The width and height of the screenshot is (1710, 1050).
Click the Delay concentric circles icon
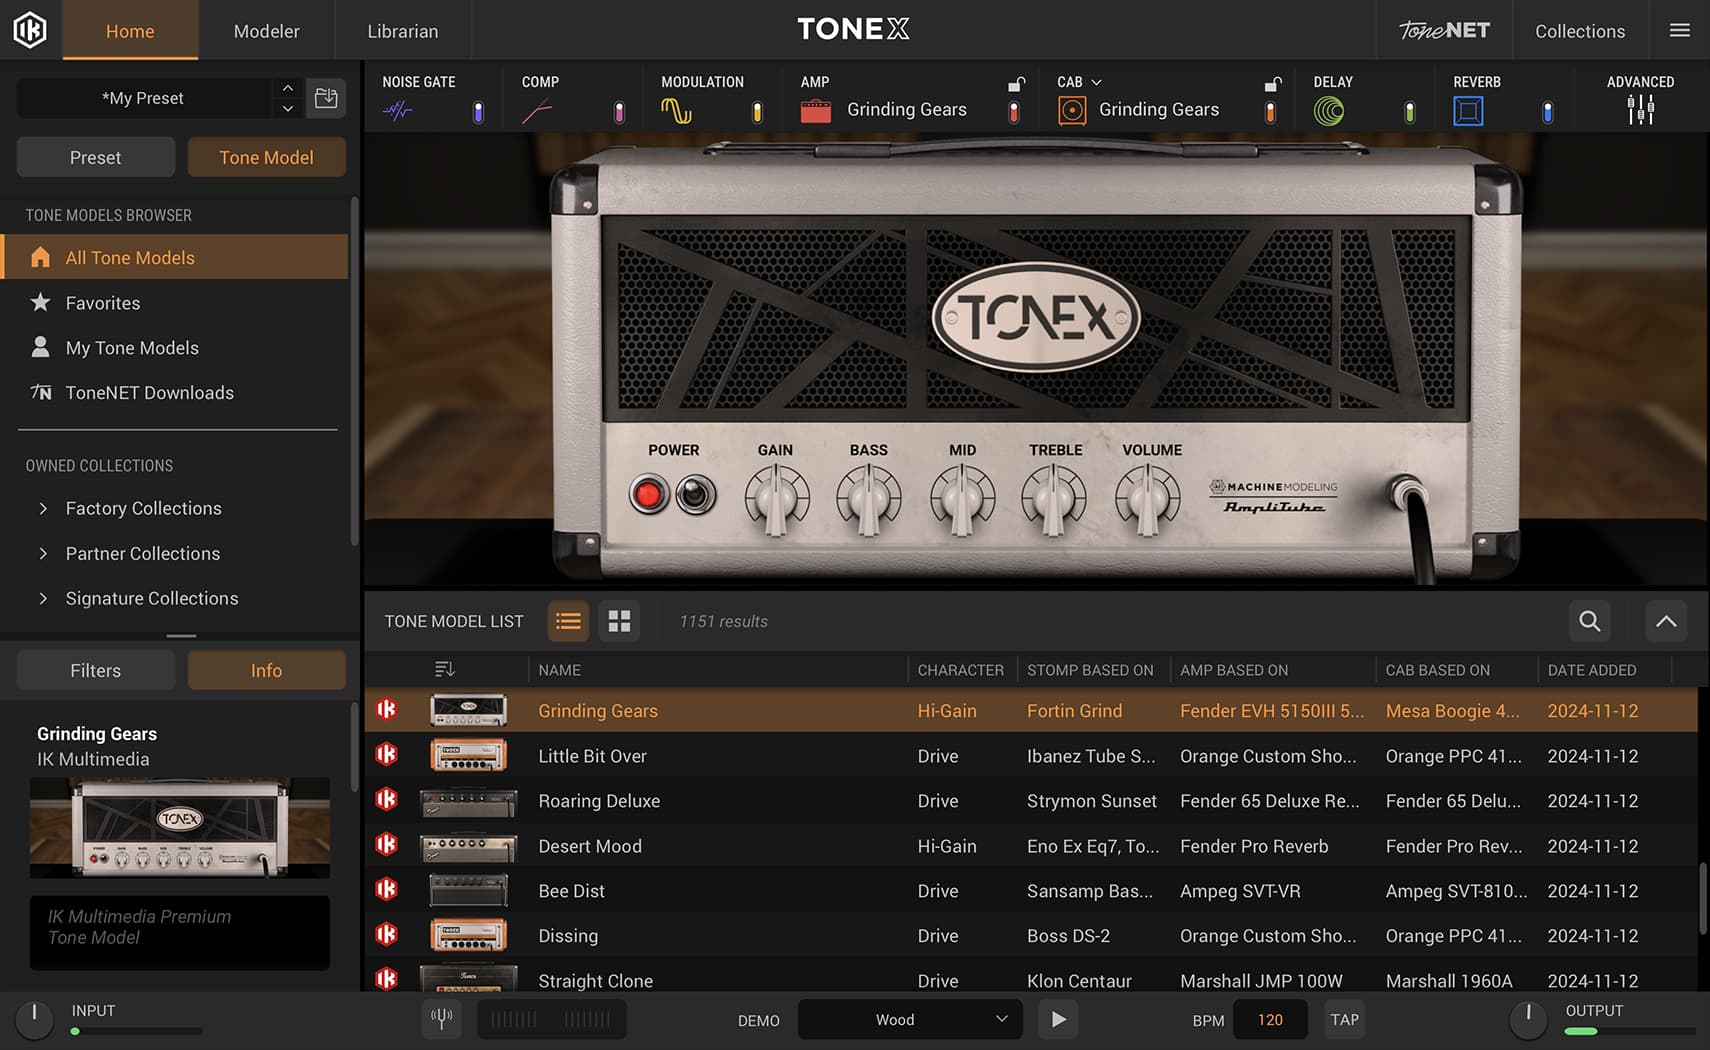pos(1329,111)
